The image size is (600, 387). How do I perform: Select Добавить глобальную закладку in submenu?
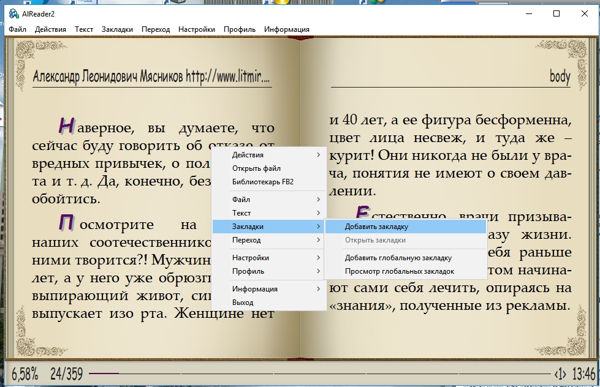(x=406, y=258)
